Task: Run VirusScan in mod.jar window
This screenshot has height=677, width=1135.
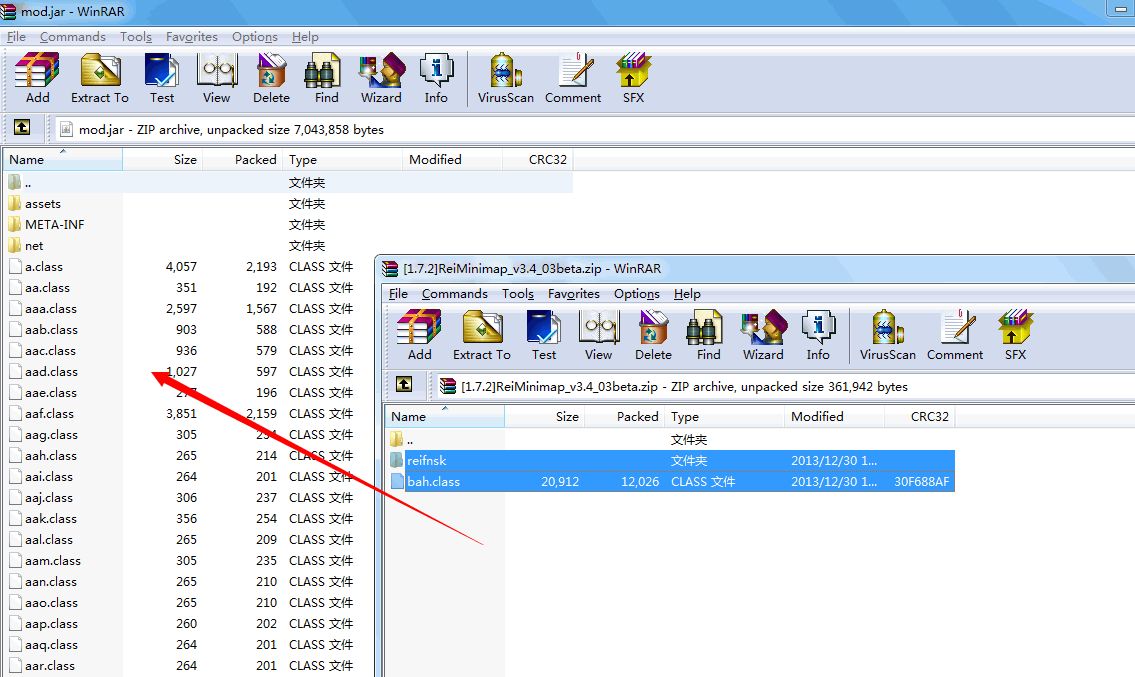Action: [x=506, y=78]
